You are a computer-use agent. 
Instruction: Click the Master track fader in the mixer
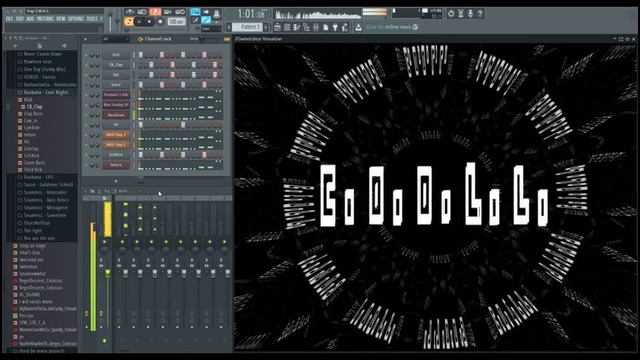pyautogui.click(x=107, y=273)
